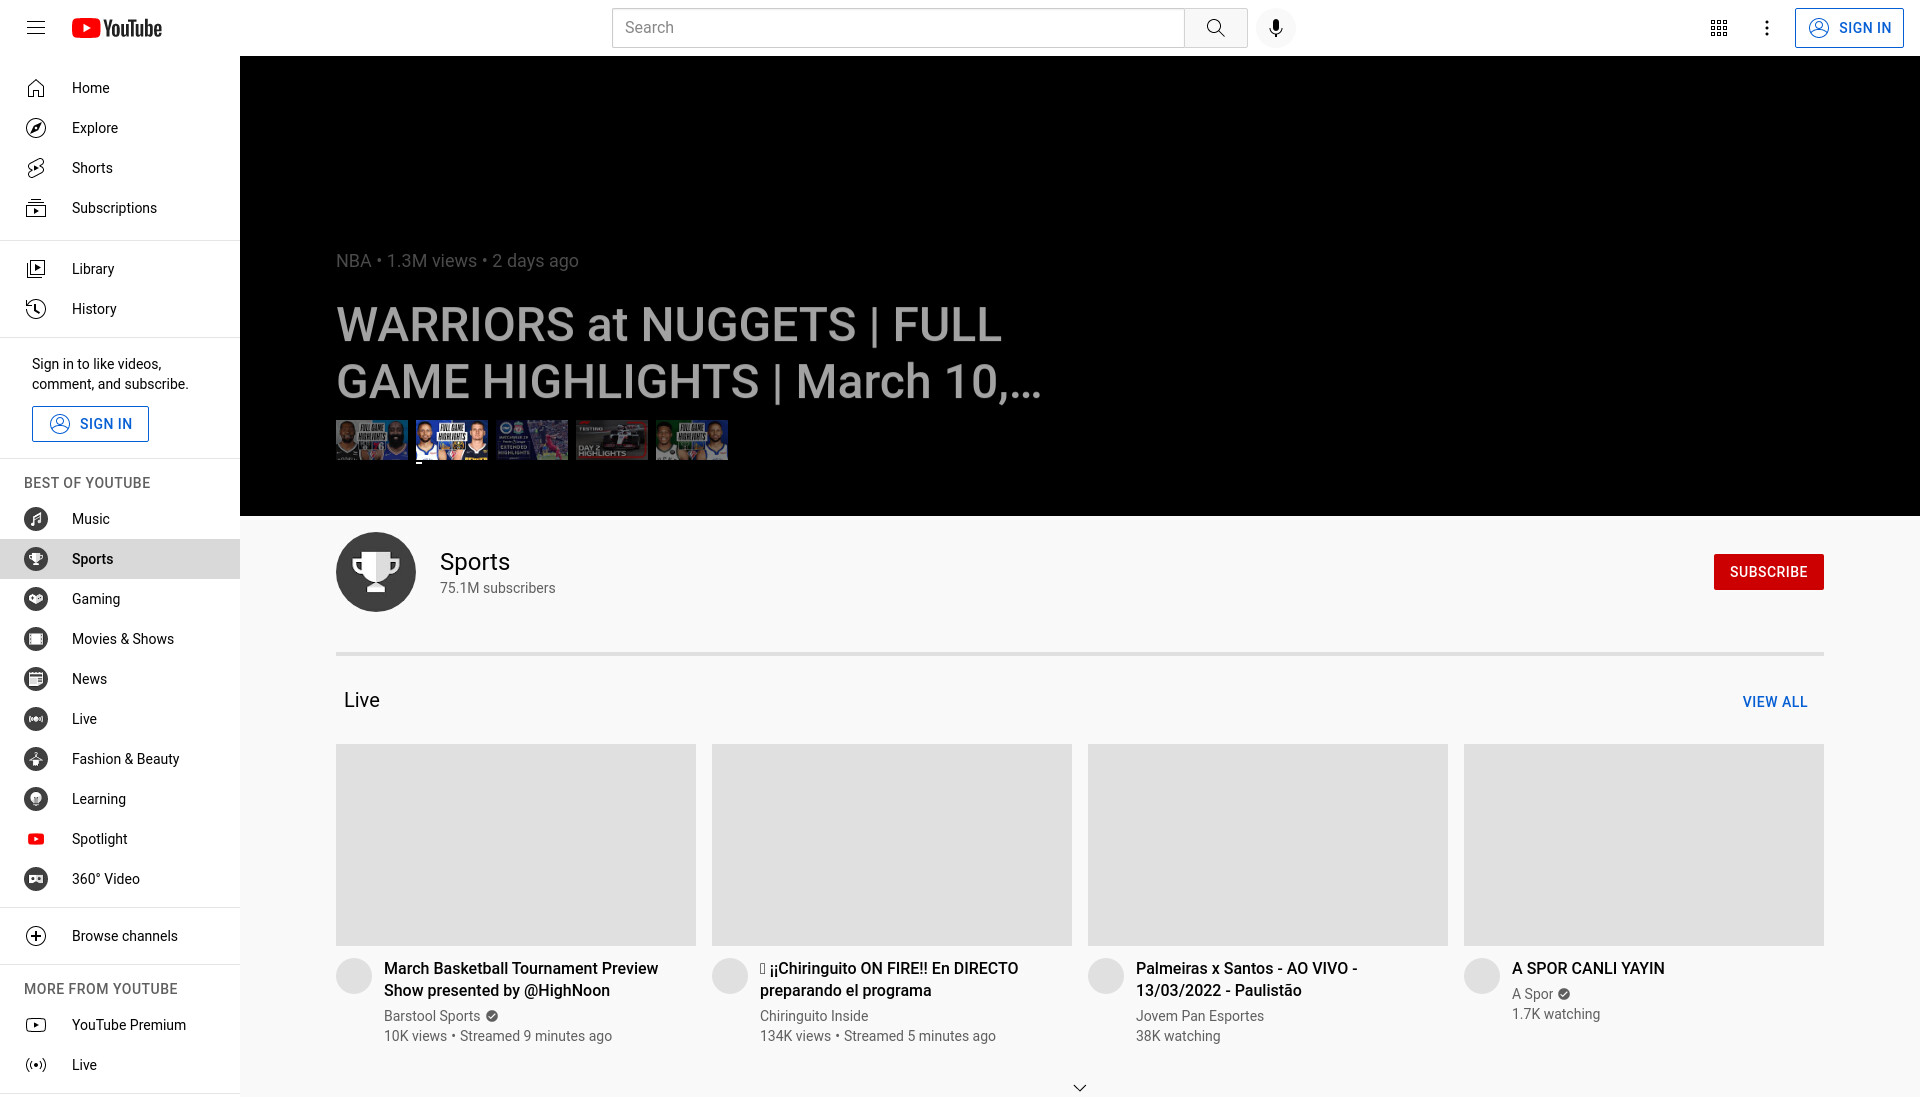Click the Live broadcast icon under Best of YouTube
The height and width of the screenshot is (1097, 1920).
click(x=36, y=719)
